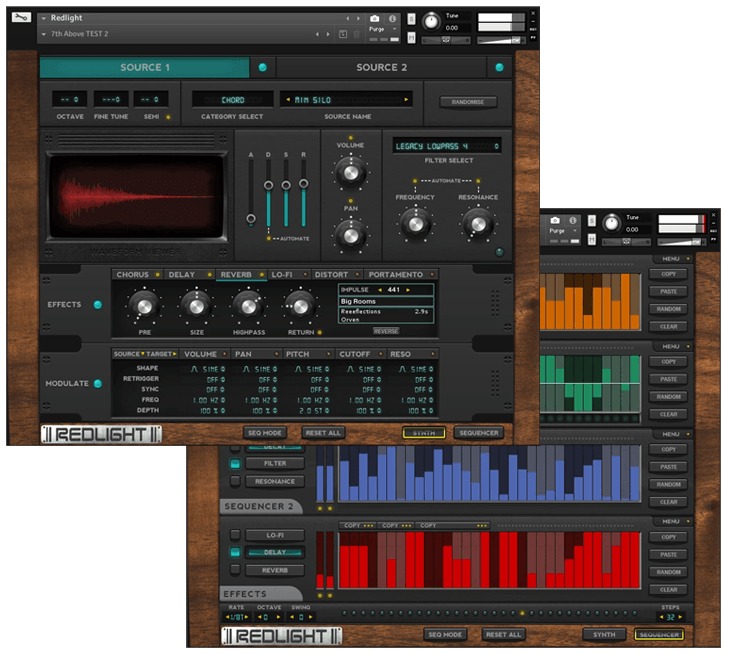Click the Reset All button in the synth view

coord(323,433)
